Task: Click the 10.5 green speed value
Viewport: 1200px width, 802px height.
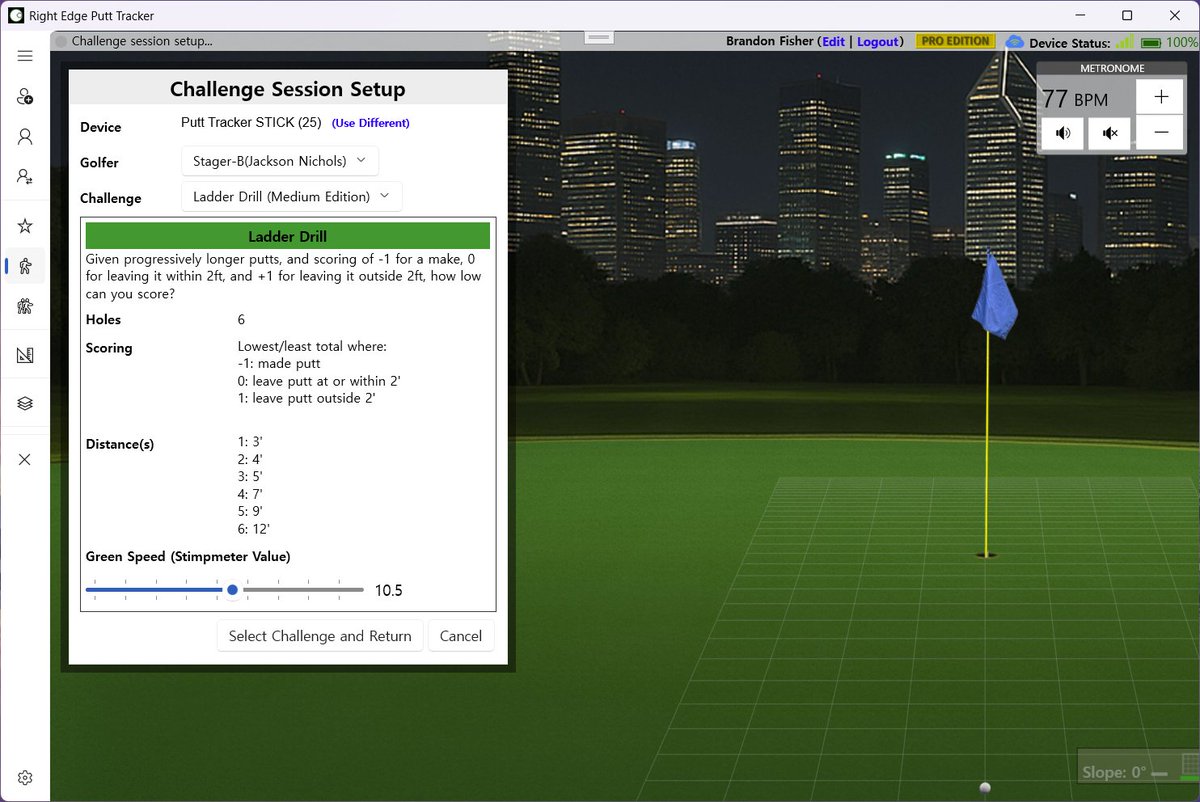Action: tap(388, 591)
